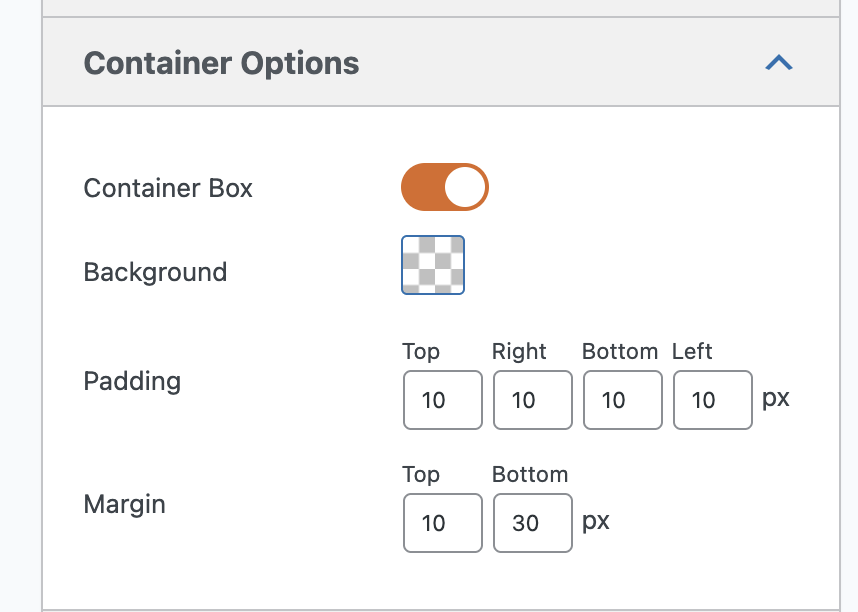Click the Margin Top input field

click(x=443, y=522)
